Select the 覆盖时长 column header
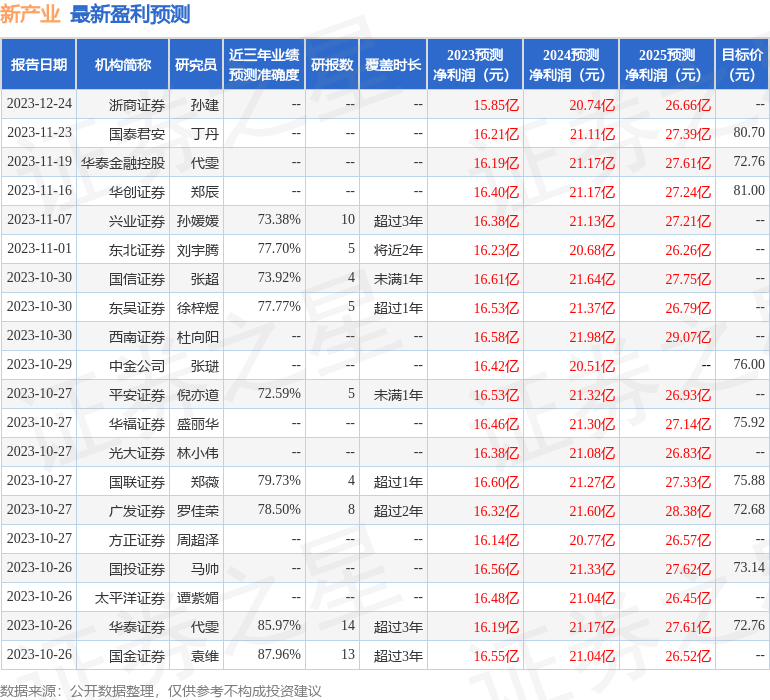Screen dimensions: 770x700 coord(393,64)
